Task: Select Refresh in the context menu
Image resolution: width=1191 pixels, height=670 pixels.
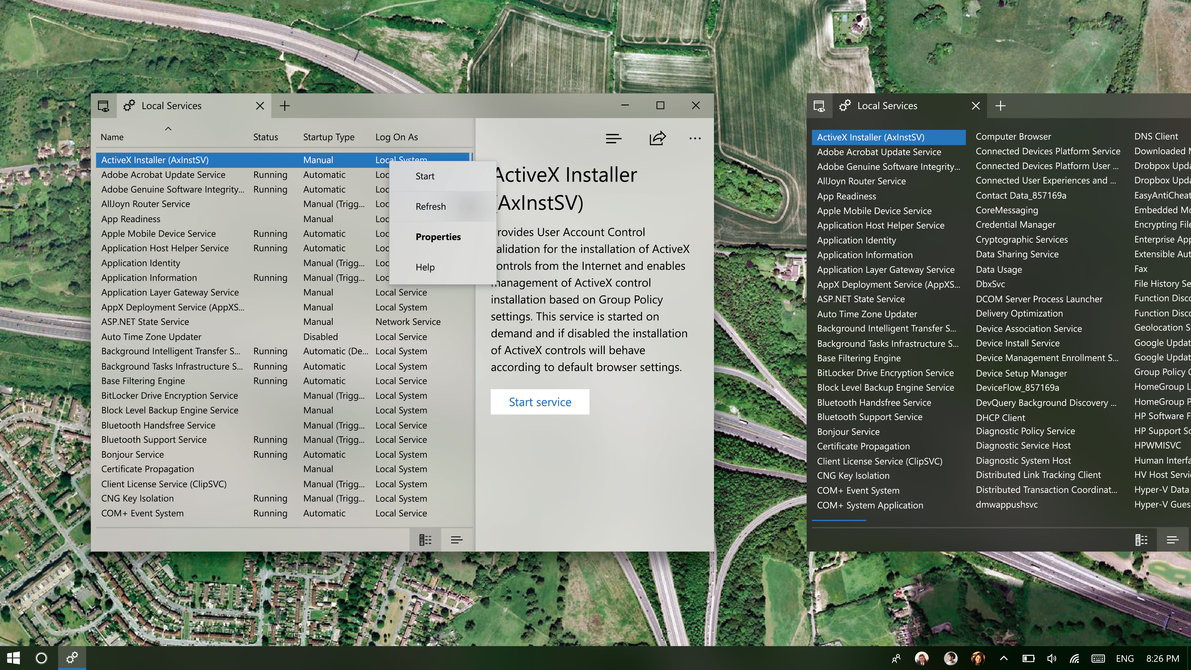Action: (442, 207)
